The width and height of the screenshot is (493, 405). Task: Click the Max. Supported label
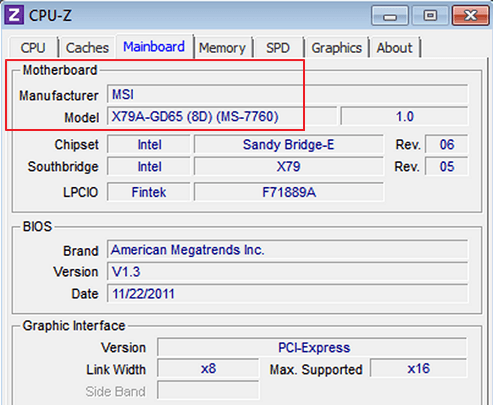[x=316, y=369]
